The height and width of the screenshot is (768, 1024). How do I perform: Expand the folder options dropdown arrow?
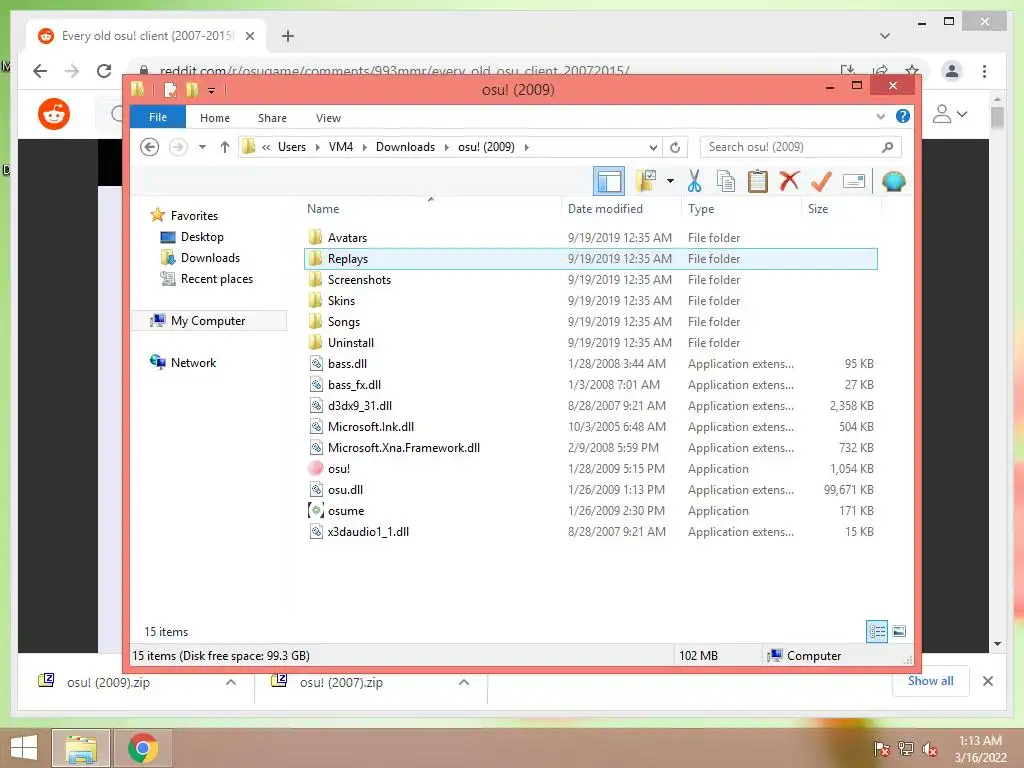point(670,181)
